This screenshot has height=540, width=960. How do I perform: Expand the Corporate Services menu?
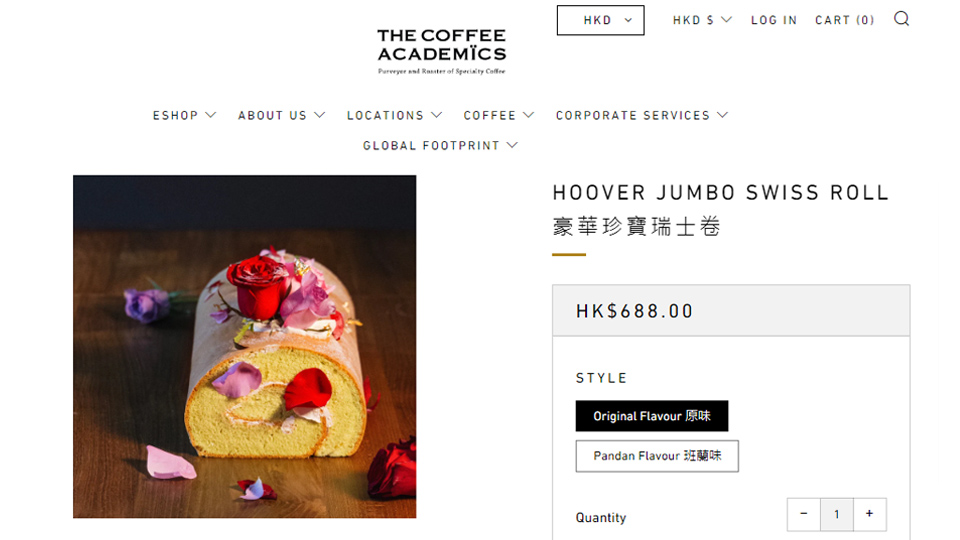pos(642,115)
